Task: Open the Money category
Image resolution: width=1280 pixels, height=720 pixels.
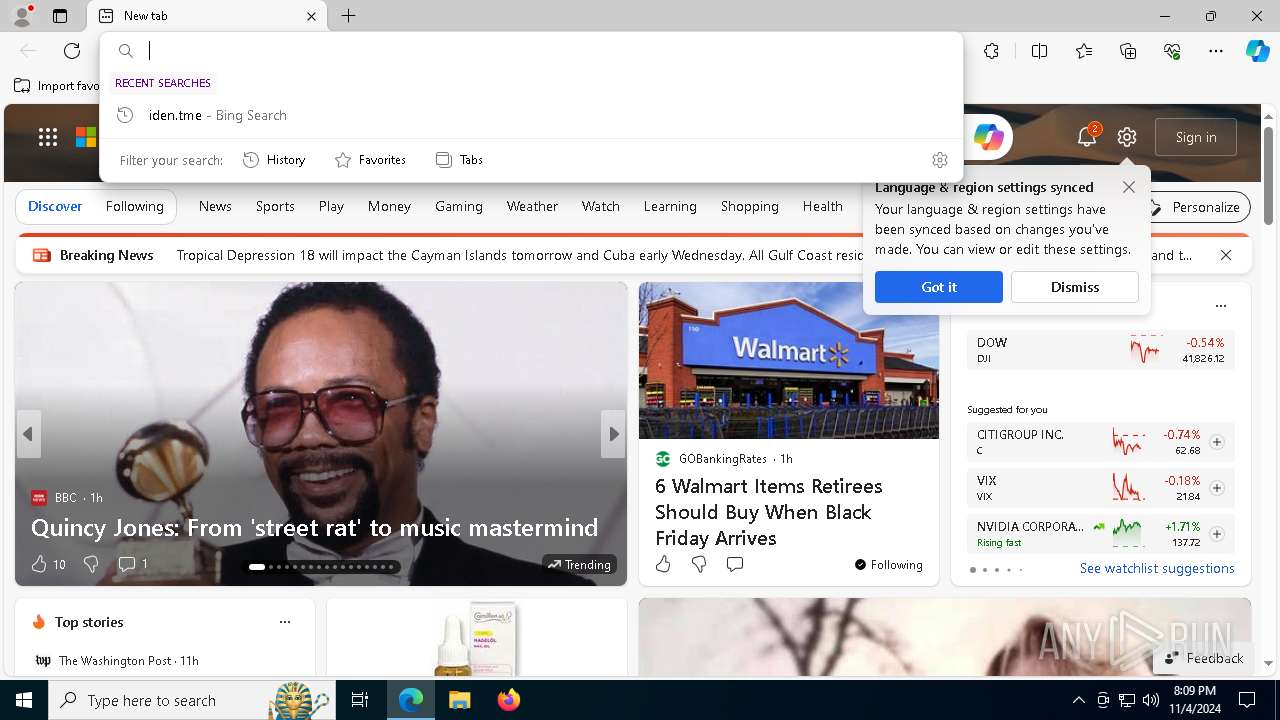Action: click(389, 207)
